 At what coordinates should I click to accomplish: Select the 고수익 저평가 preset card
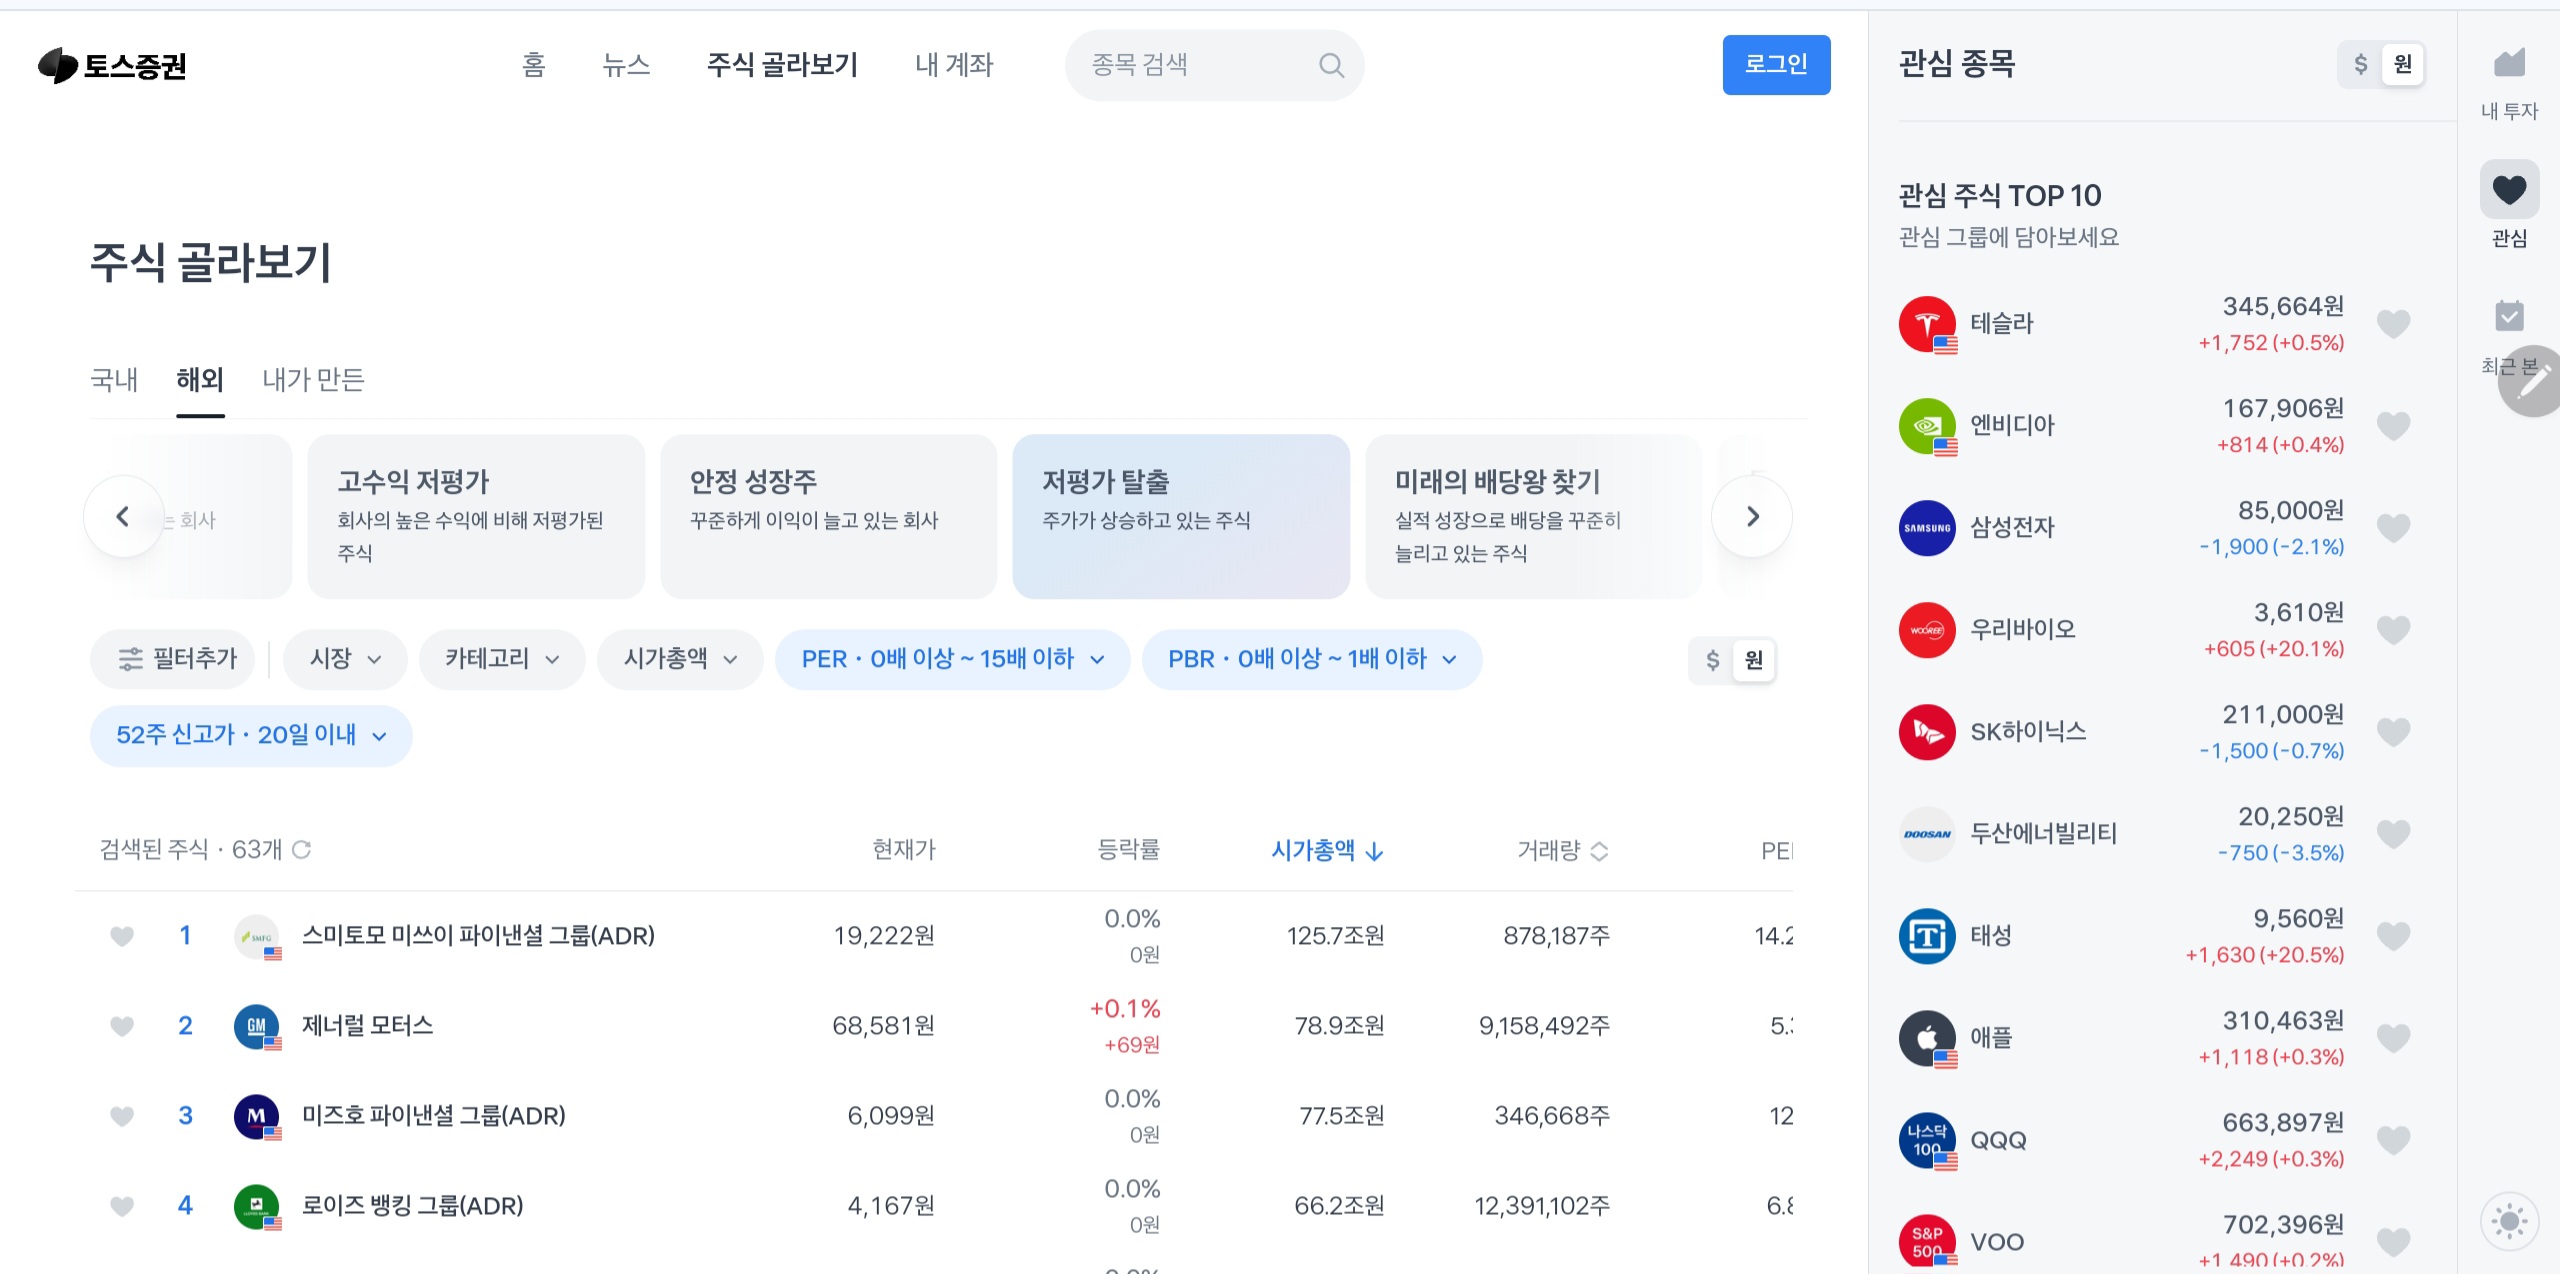coord(476,516)
